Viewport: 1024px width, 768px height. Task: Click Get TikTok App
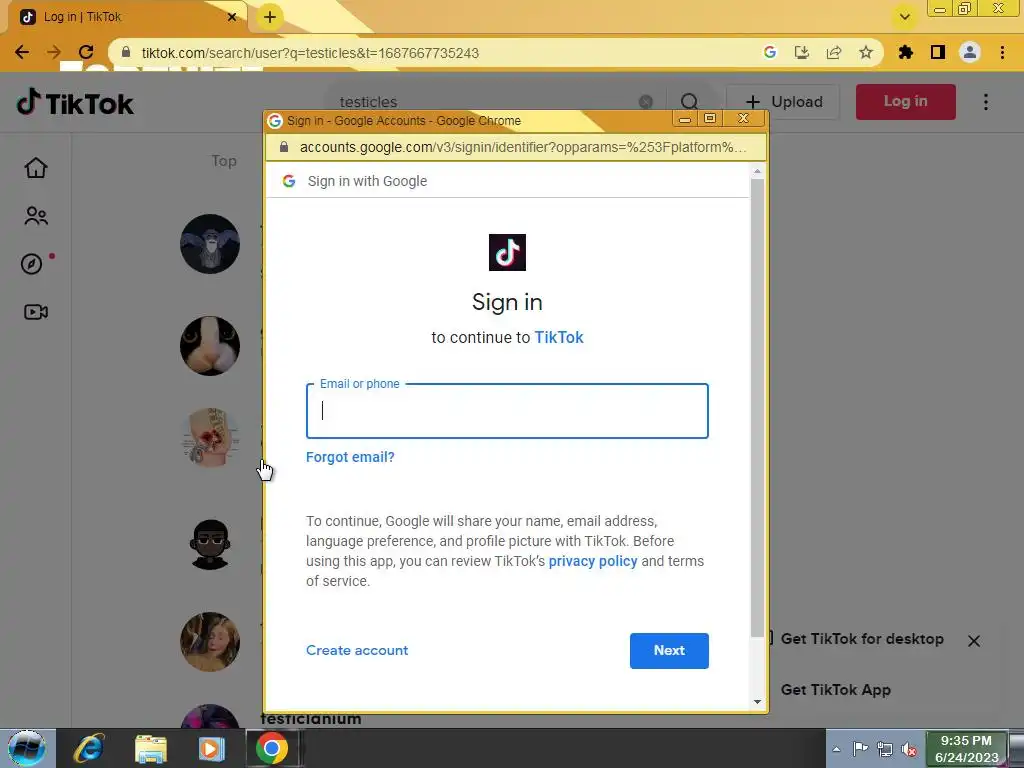click(x=835, y=690)
